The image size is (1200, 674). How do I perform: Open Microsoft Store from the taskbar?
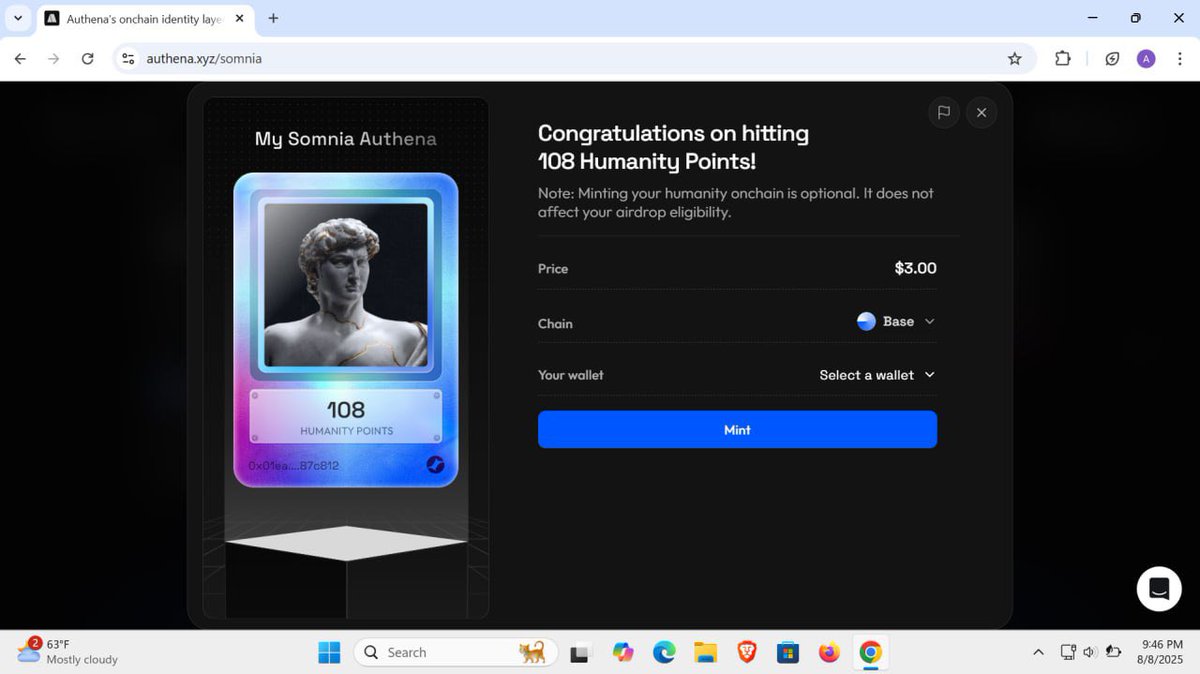click(788, 652)
